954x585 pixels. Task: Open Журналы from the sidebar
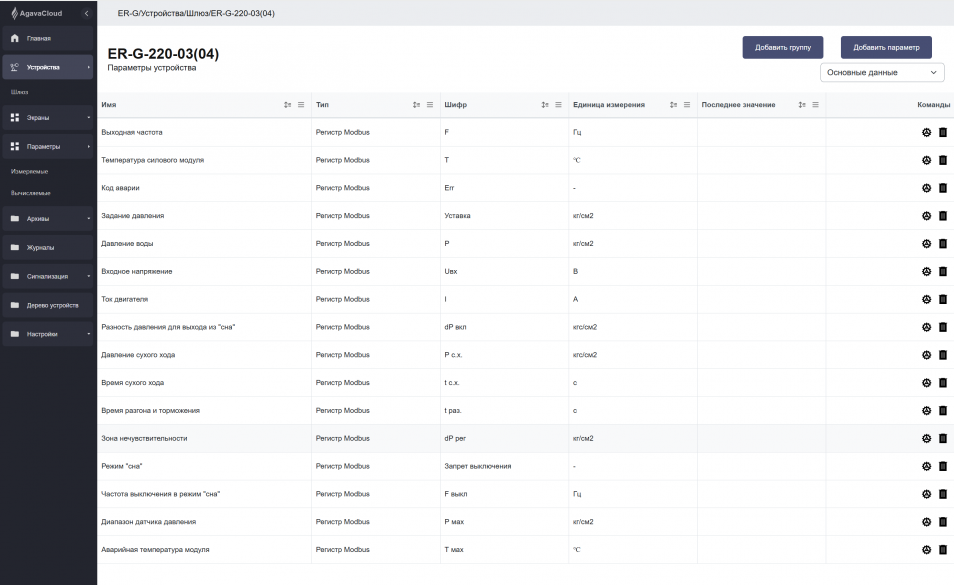47,247
